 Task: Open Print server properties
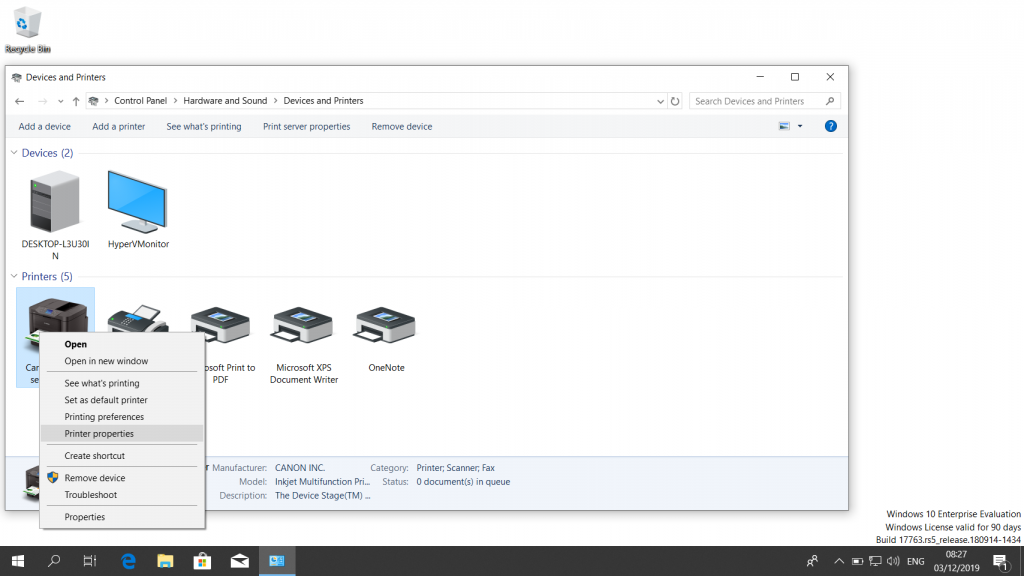click(x=306, y=127)
